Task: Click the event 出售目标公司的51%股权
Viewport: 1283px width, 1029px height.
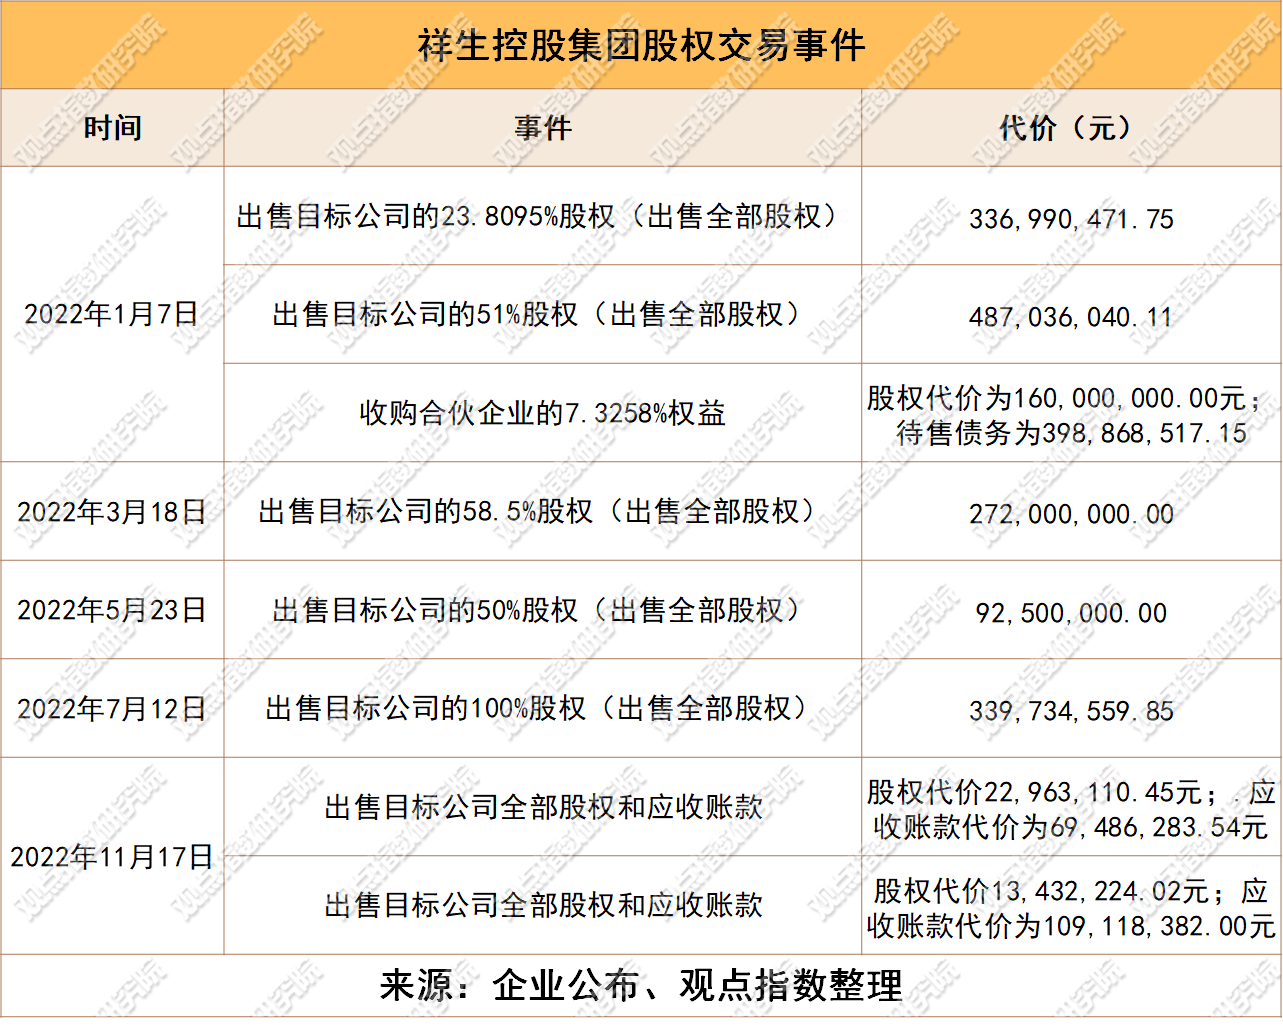Action: coord(543,314)
